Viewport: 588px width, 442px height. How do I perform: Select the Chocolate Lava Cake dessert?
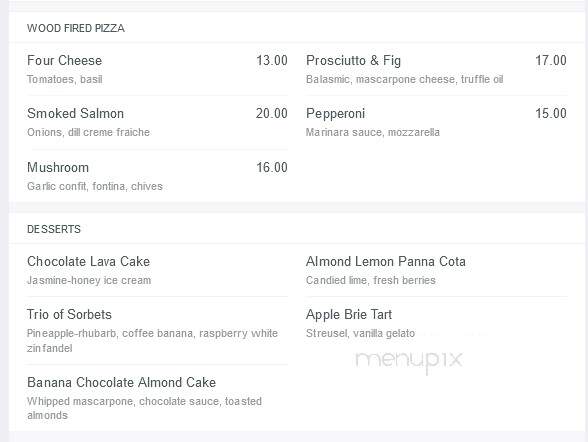tap(88, 262)
